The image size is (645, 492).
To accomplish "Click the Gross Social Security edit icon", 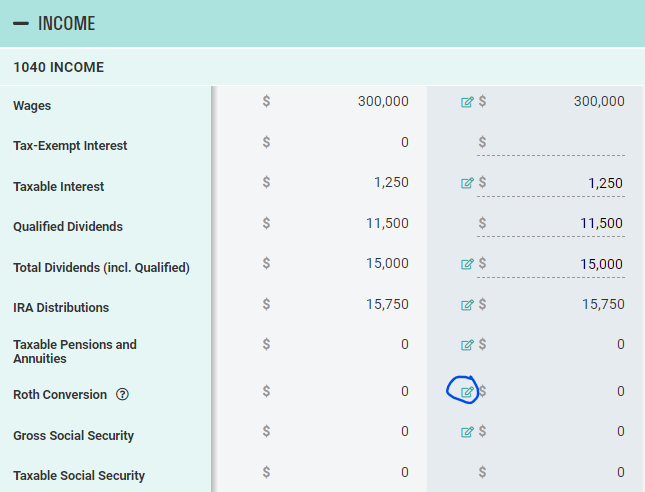I will (467, 432).
